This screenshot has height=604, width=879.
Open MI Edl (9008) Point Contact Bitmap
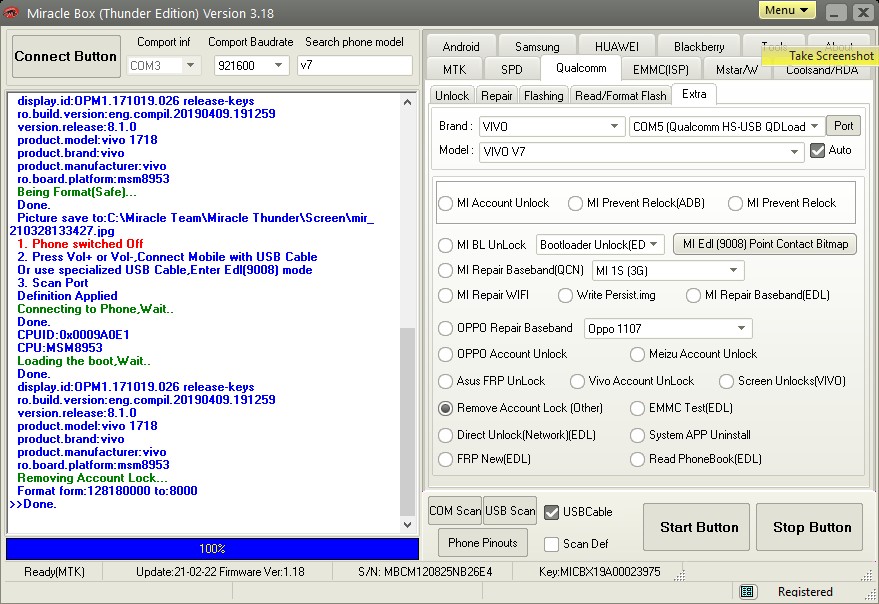tap(765, 244)
